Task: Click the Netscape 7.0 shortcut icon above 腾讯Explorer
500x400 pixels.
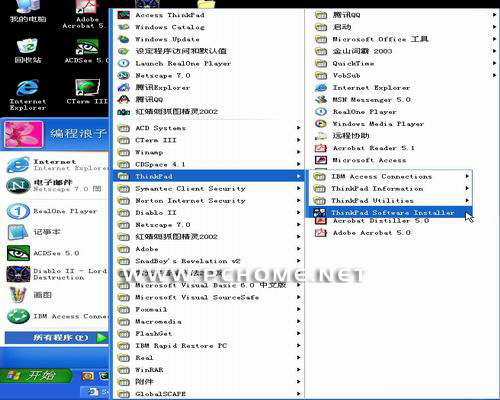Action: pos(123,75)
